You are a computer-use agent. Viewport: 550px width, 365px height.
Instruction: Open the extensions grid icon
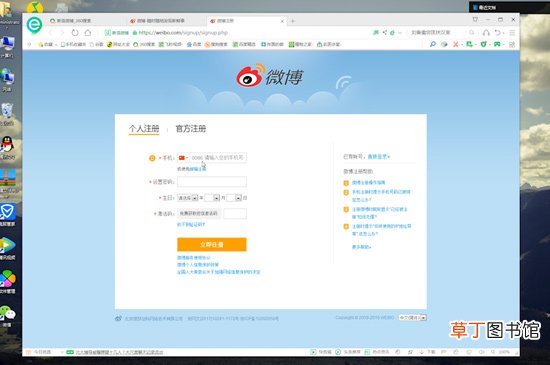[x=512, y=45]
